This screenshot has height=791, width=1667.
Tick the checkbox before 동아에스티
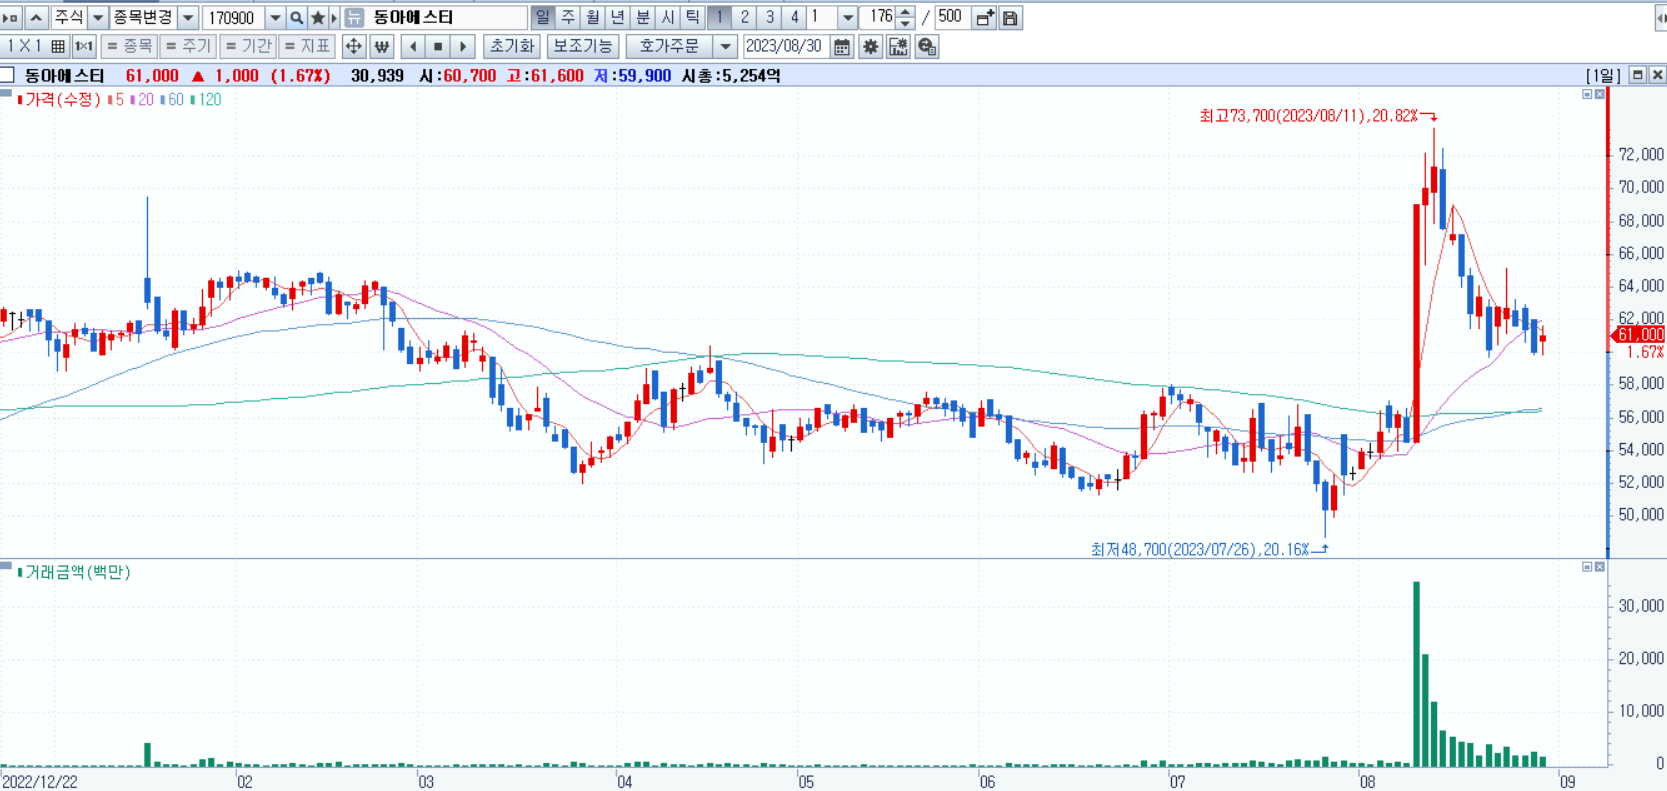[7, 75]
